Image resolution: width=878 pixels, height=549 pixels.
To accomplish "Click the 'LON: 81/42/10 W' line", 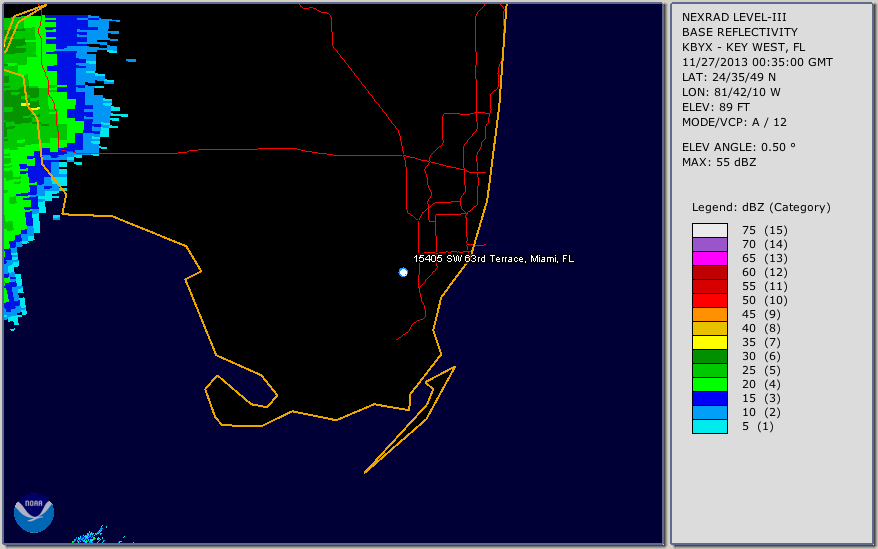I will (731, 92).
